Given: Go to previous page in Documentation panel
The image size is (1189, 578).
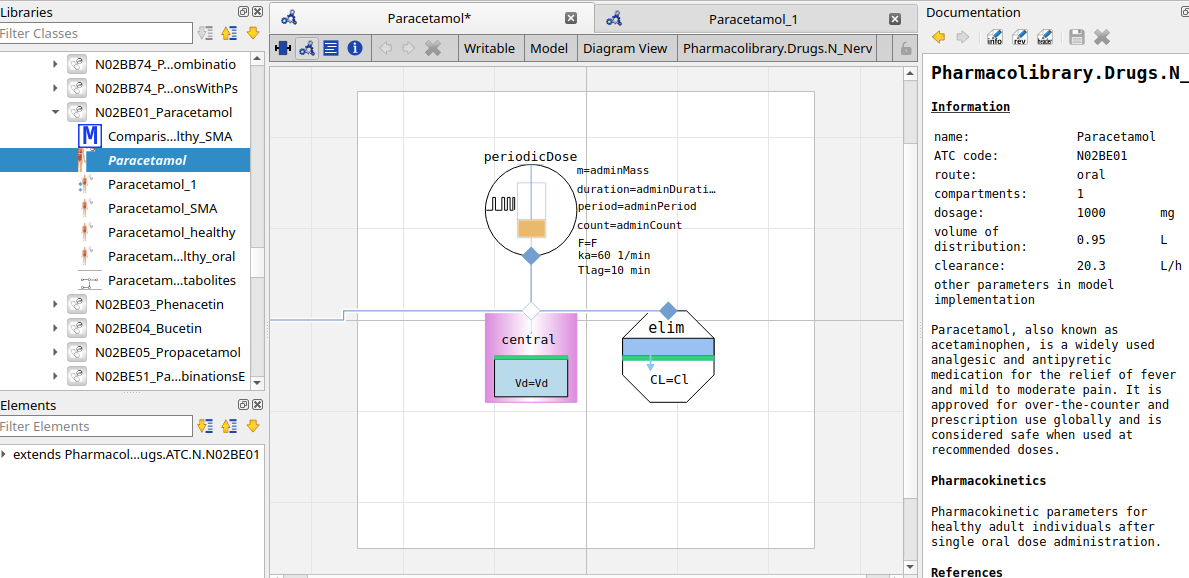Looking at the screenshot, I should coord(939,37).
